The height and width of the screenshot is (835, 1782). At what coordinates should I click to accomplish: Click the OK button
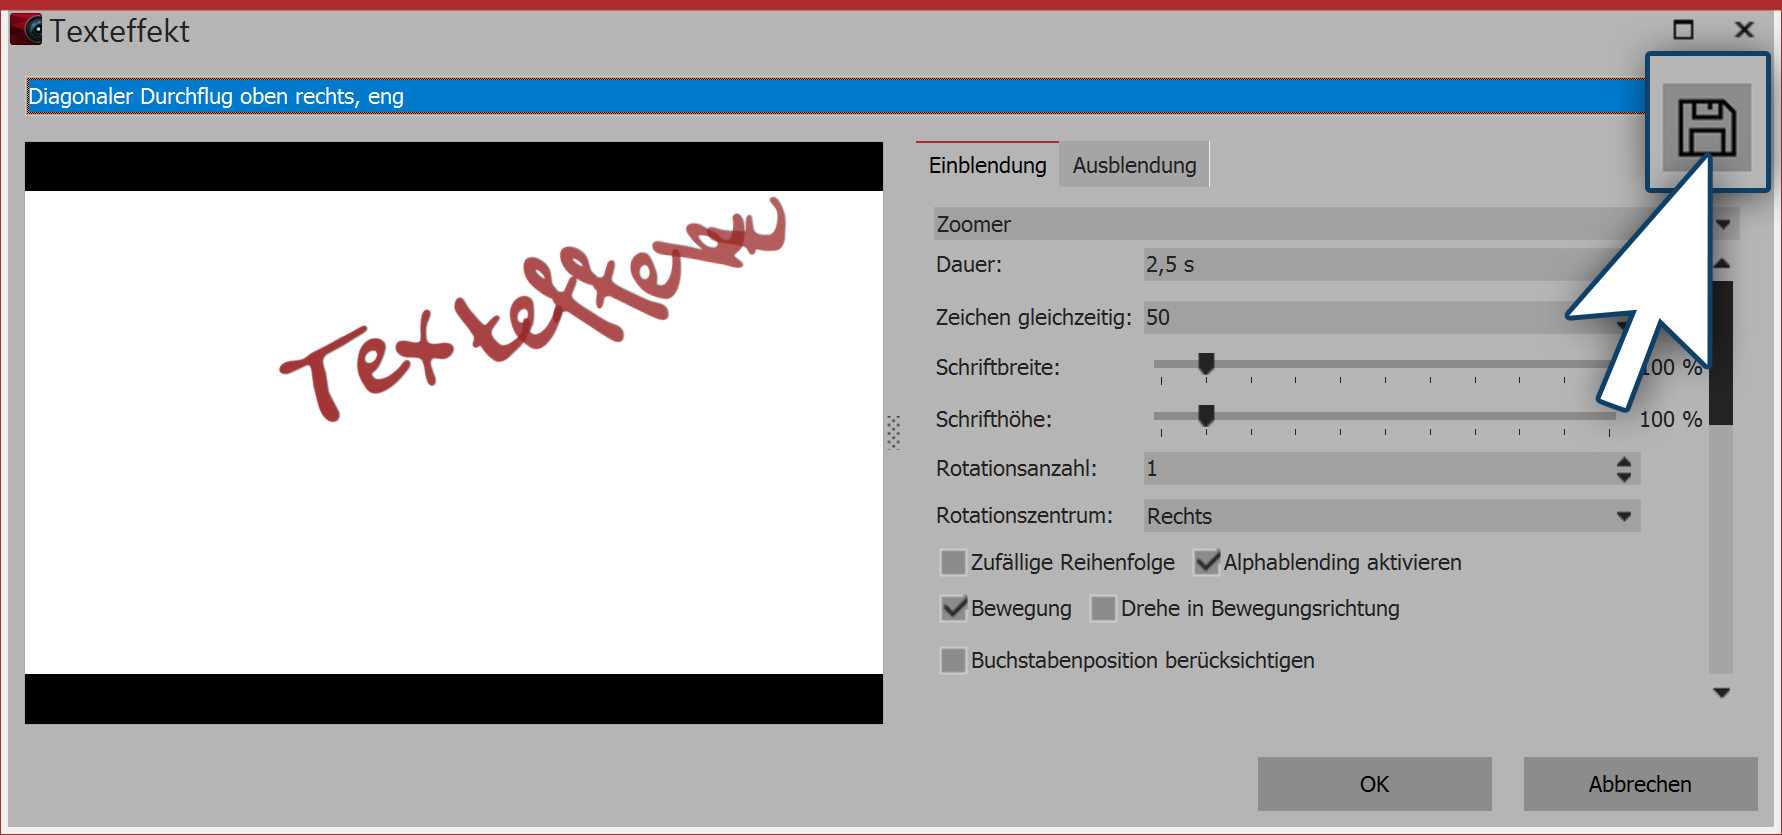(1375, 784)
